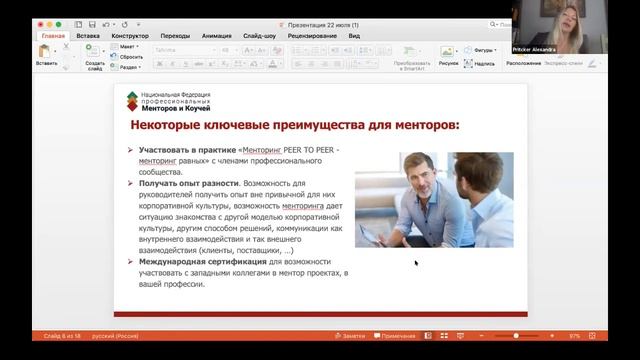The width and height of the screenshot is (640, 360).
Task: Click the Text Box (Надпись) icon
Action: [x=468, y=63]
